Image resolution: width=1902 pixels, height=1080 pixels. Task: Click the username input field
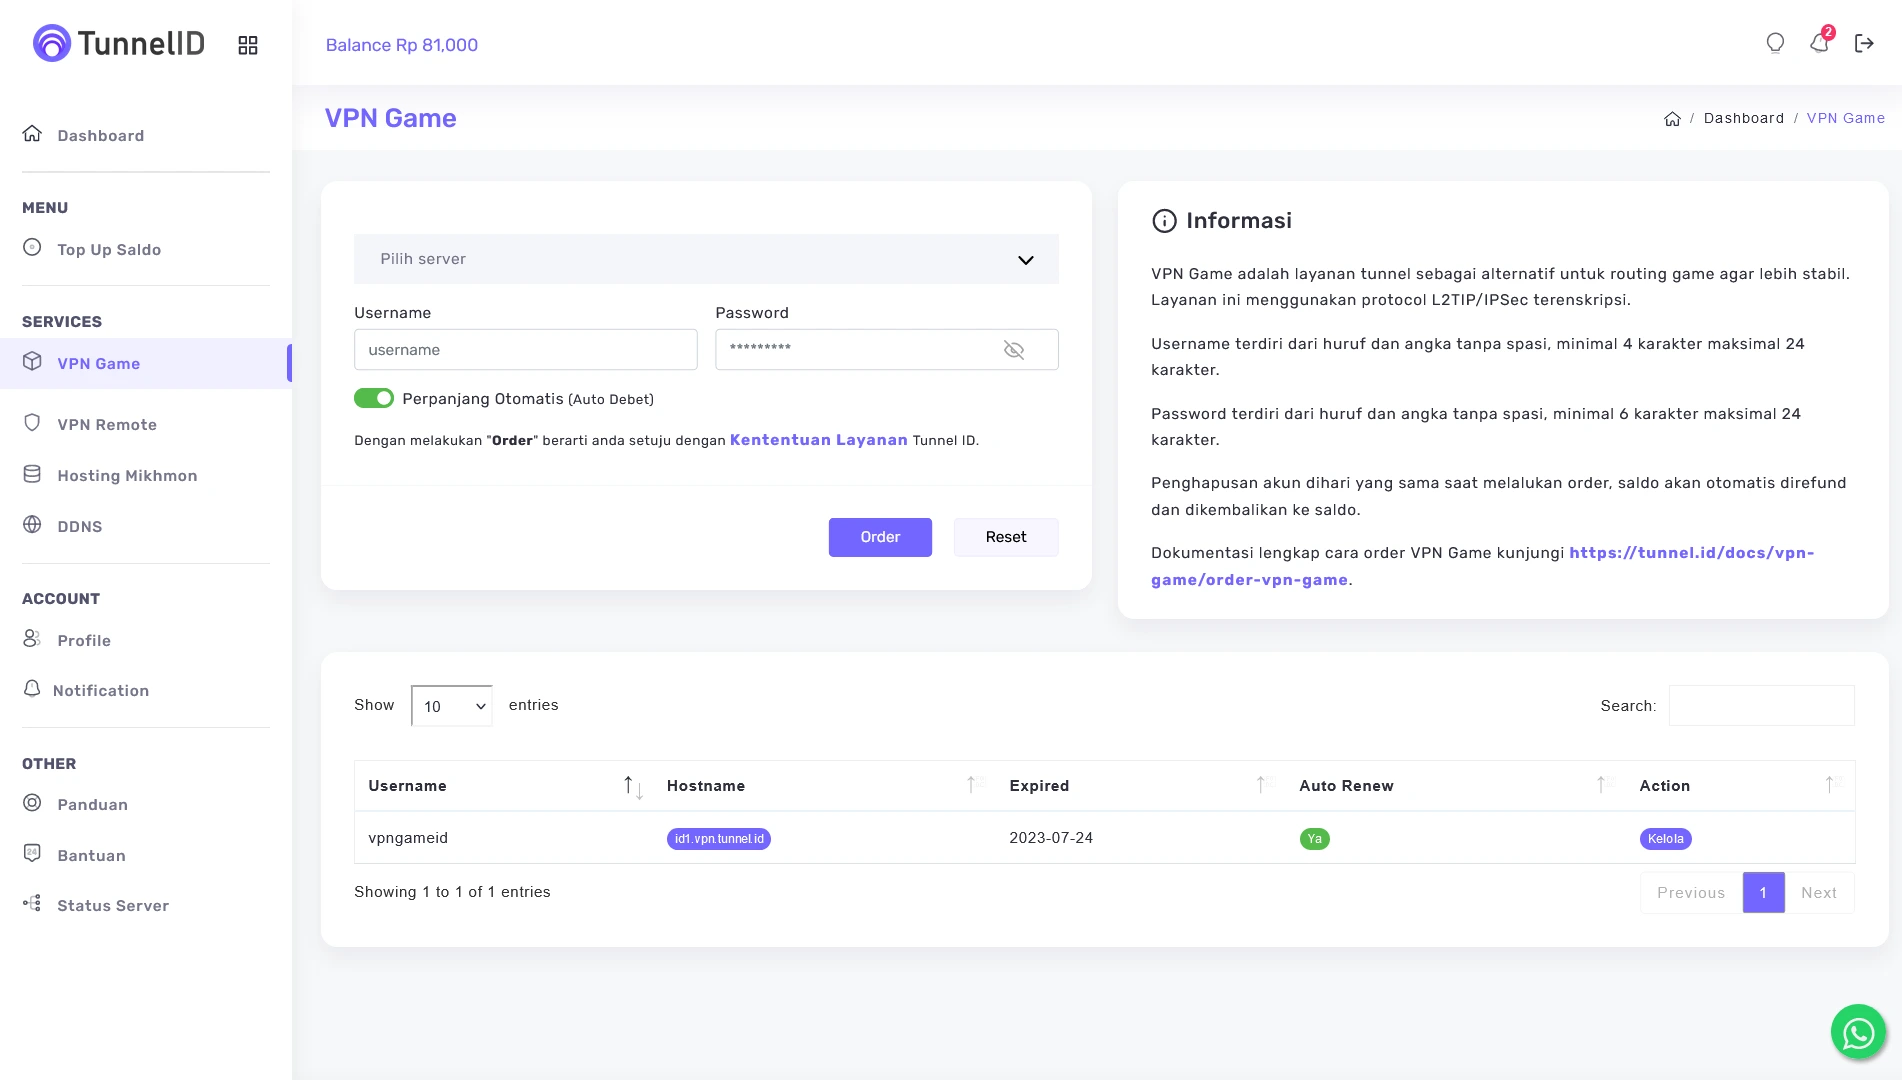[526, 350]
